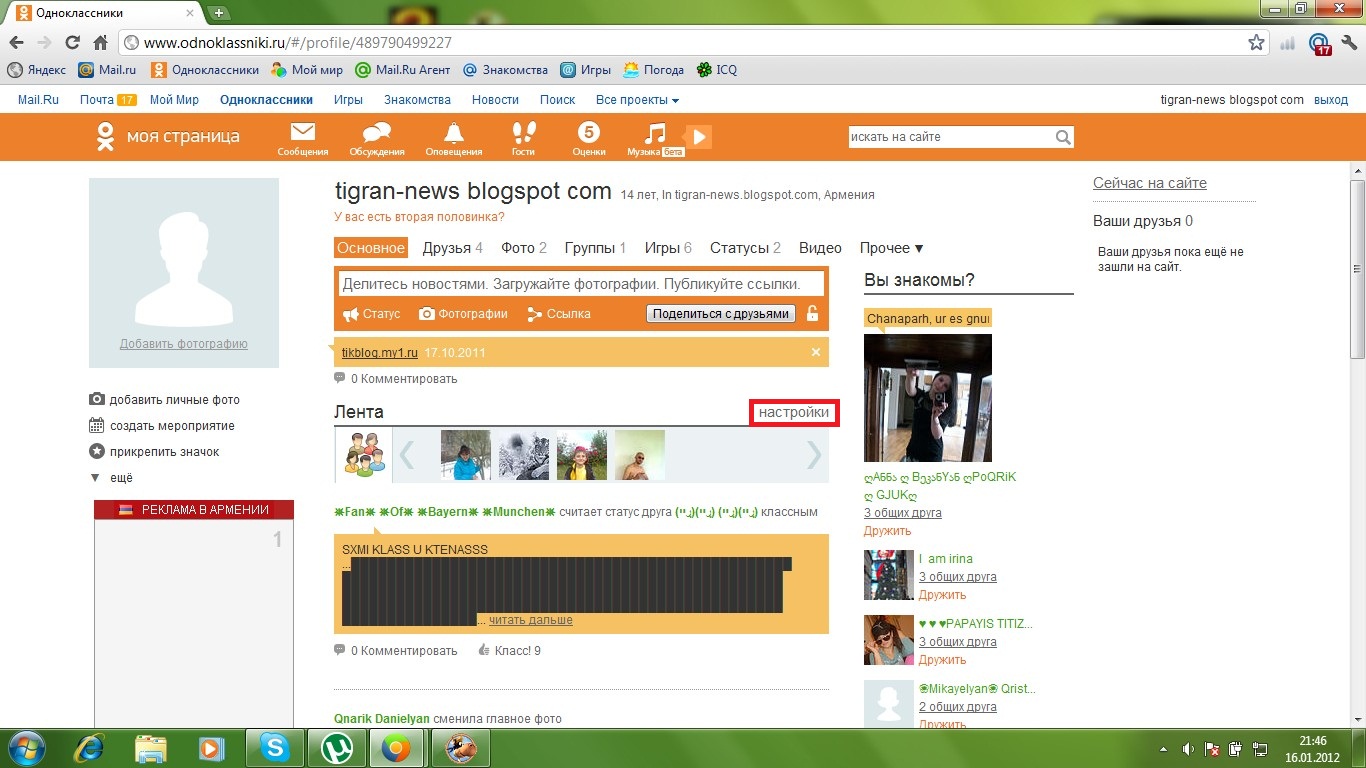Open Сейчас на сайте link
This screenshot has width=1366, height=768.
1150,183
